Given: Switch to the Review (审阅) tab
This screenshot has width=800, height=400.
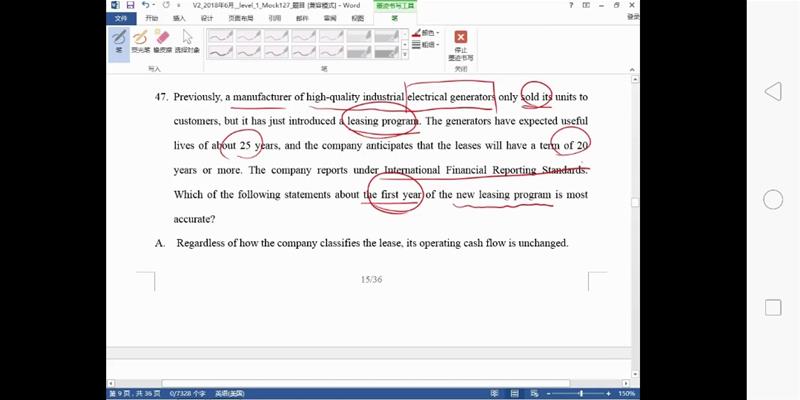Looking at the screenshot, I should click(x=330, y=18).
